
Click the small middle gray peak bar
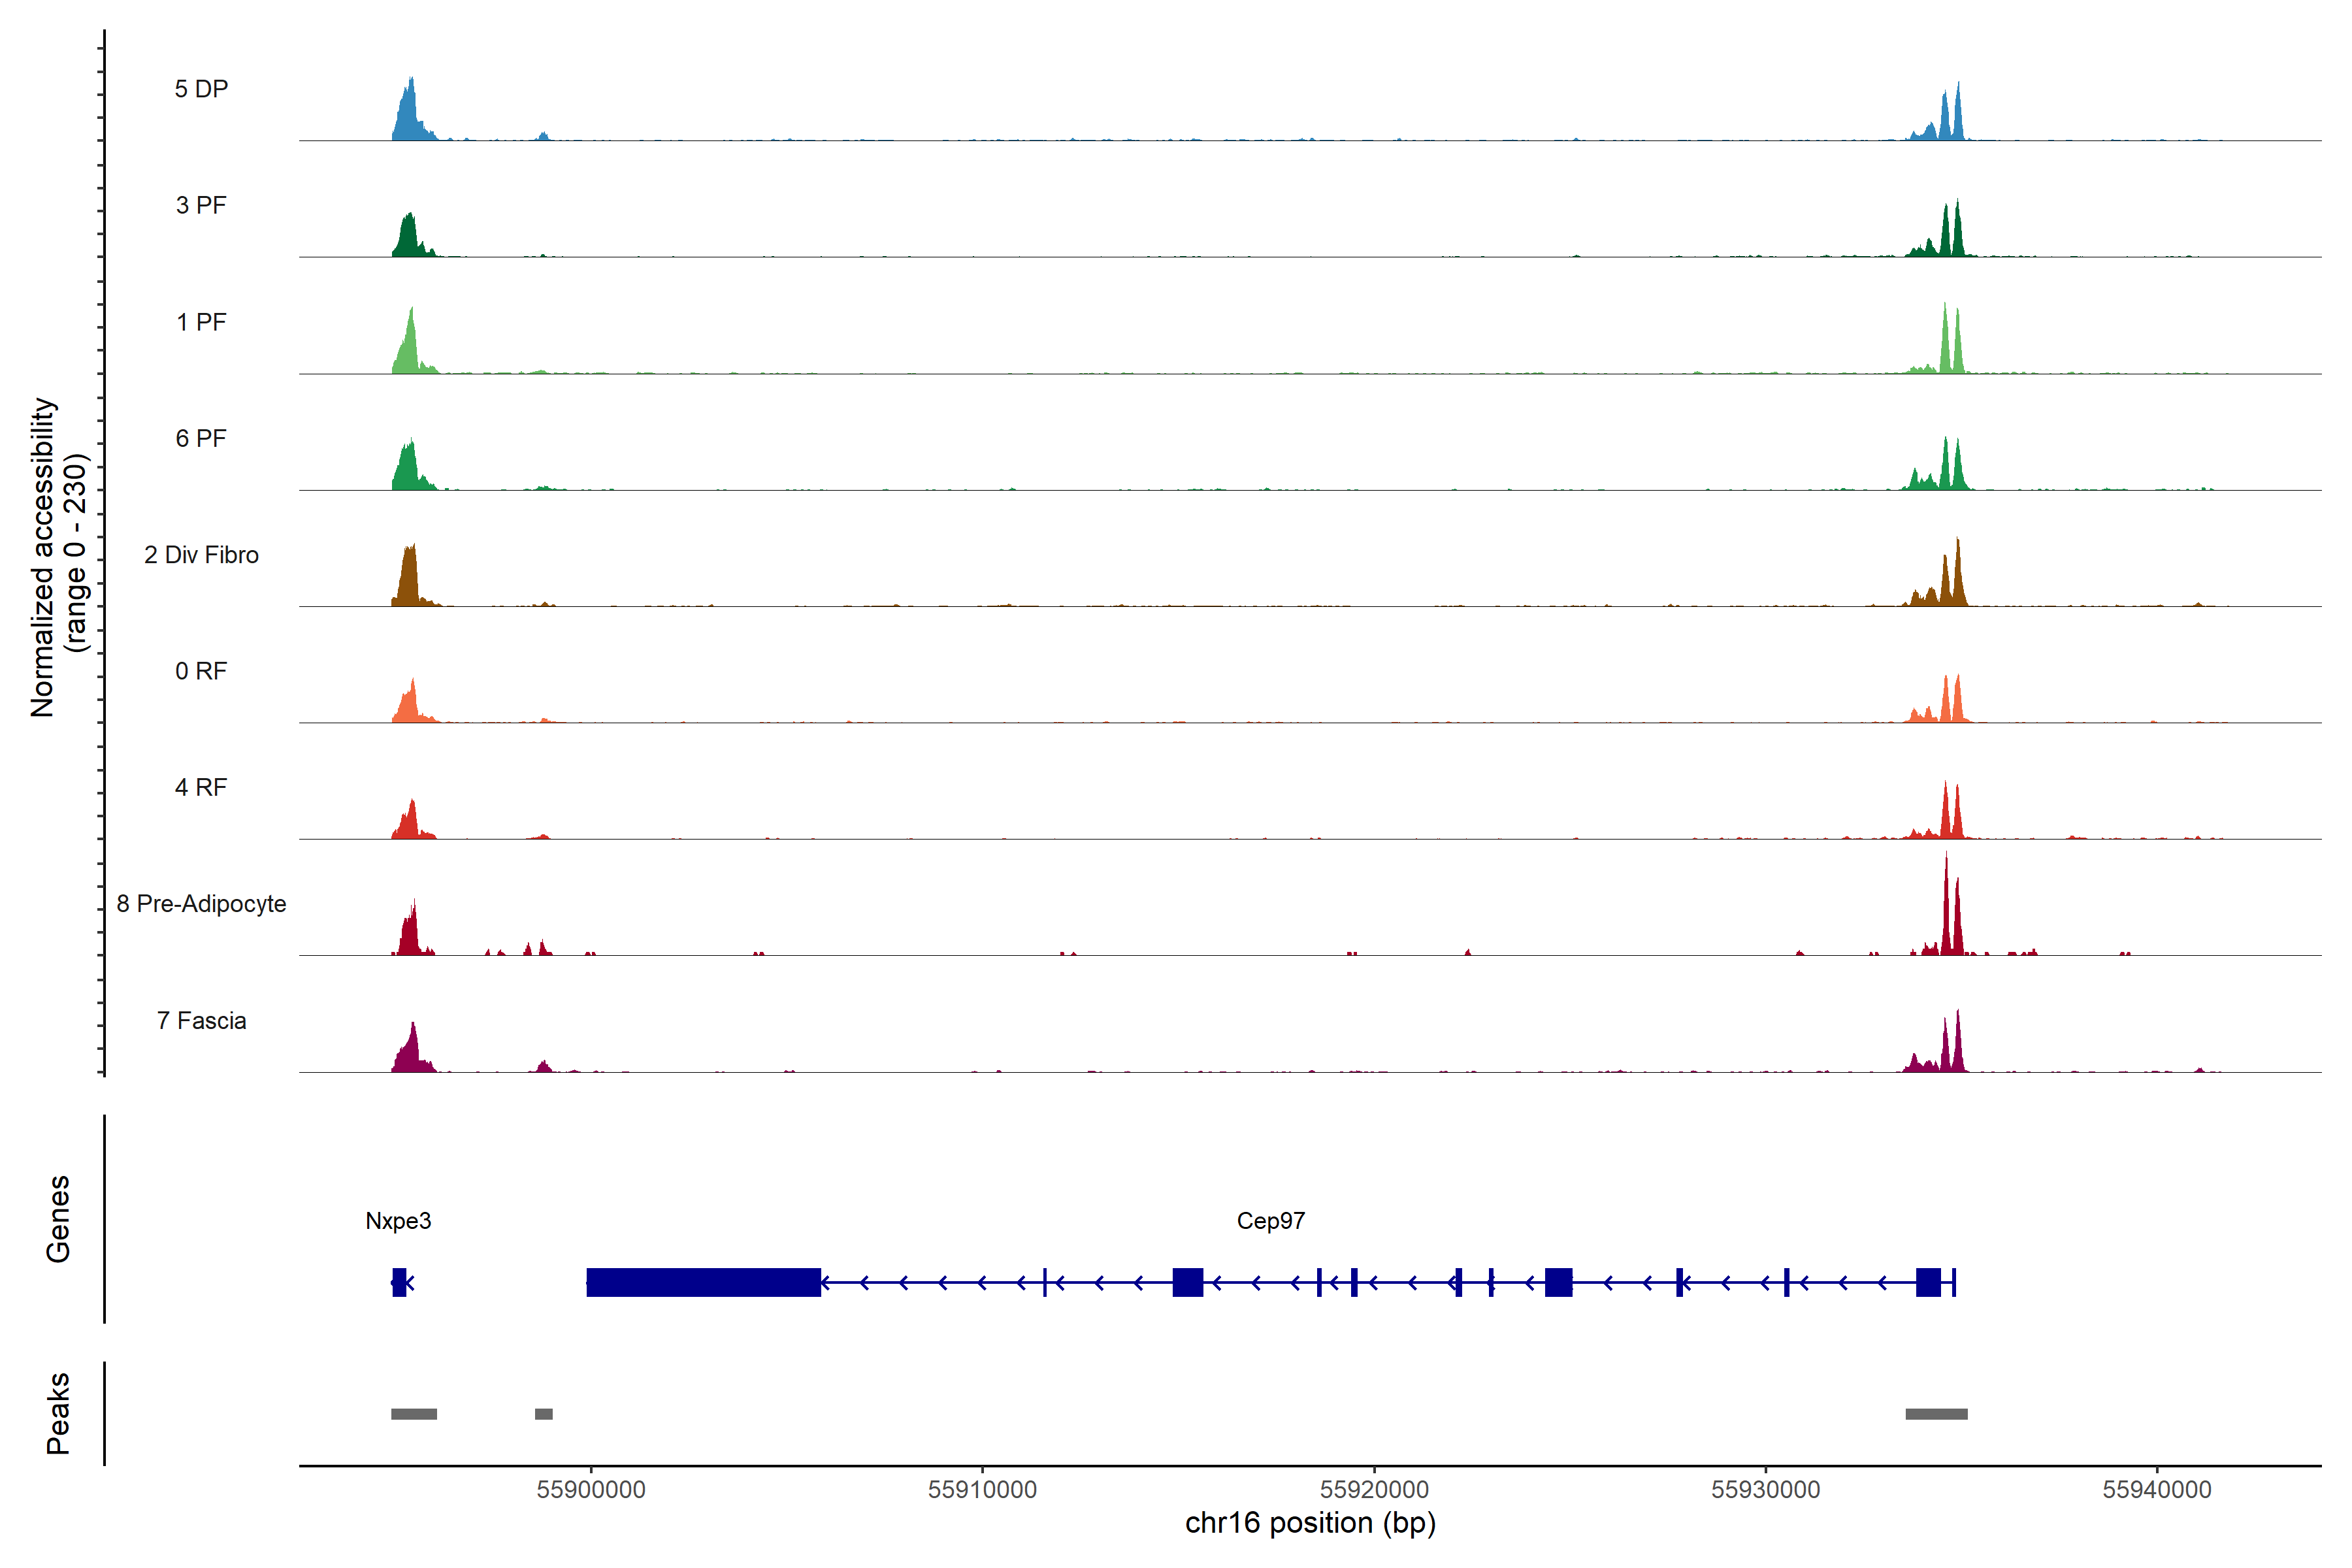[544, 1414]
